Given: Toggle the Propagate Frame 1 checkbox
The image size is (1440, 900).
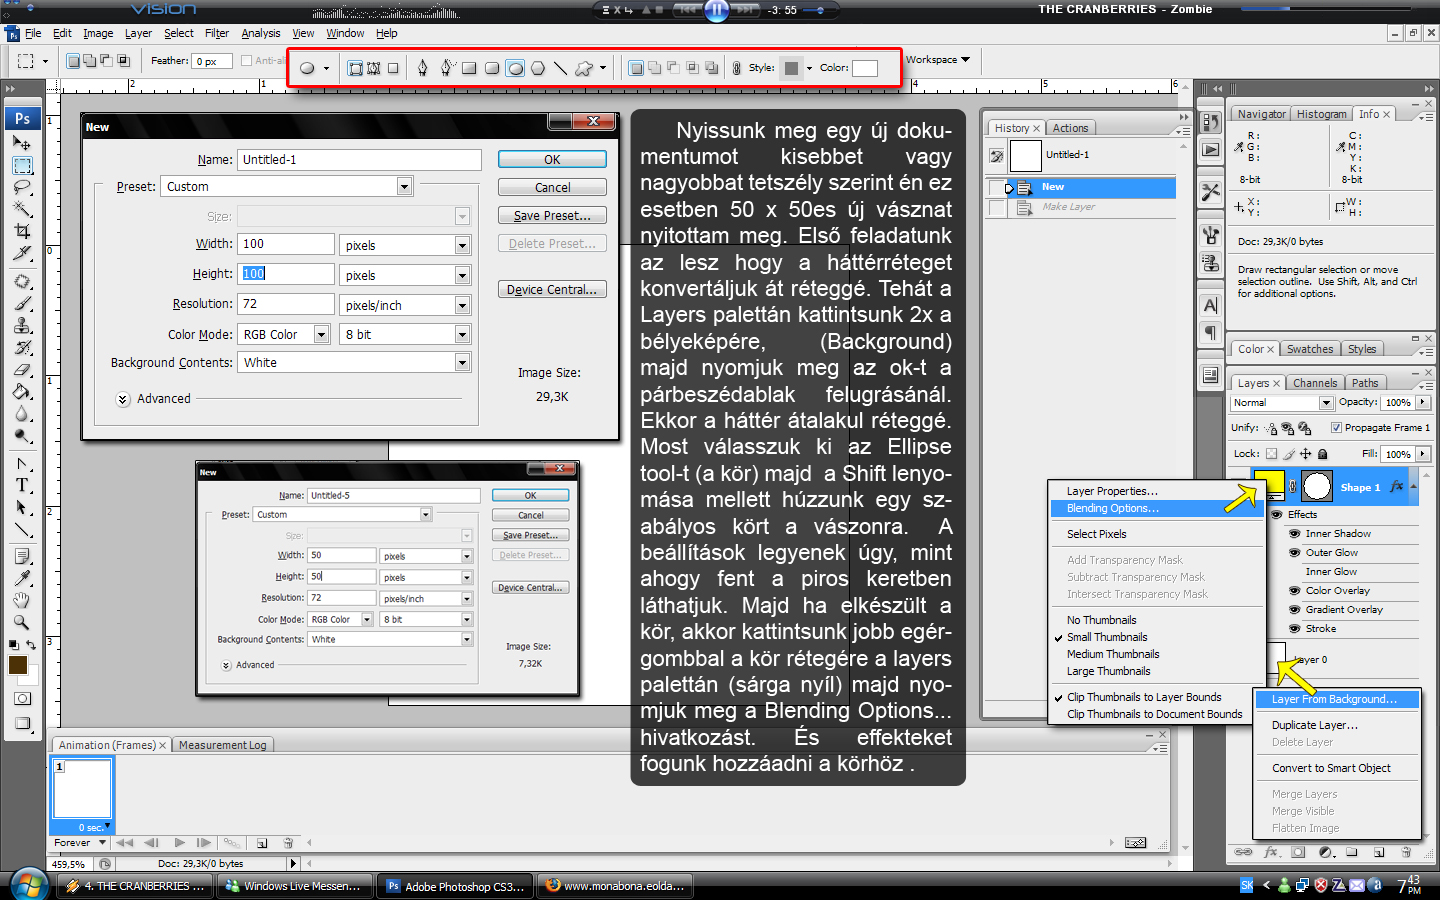Looking at the screenshot, I should click(1336, 428).
